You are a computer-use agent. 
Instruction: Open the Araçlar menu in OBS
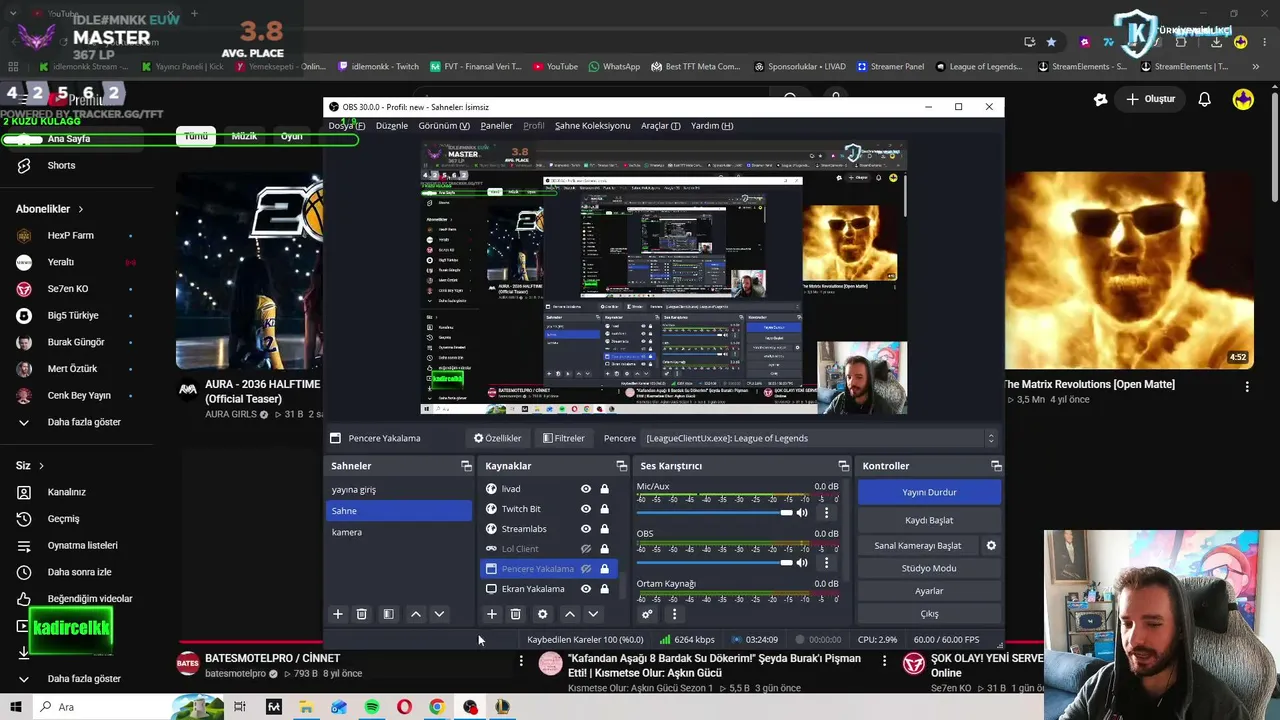click(x=661, y=126)
